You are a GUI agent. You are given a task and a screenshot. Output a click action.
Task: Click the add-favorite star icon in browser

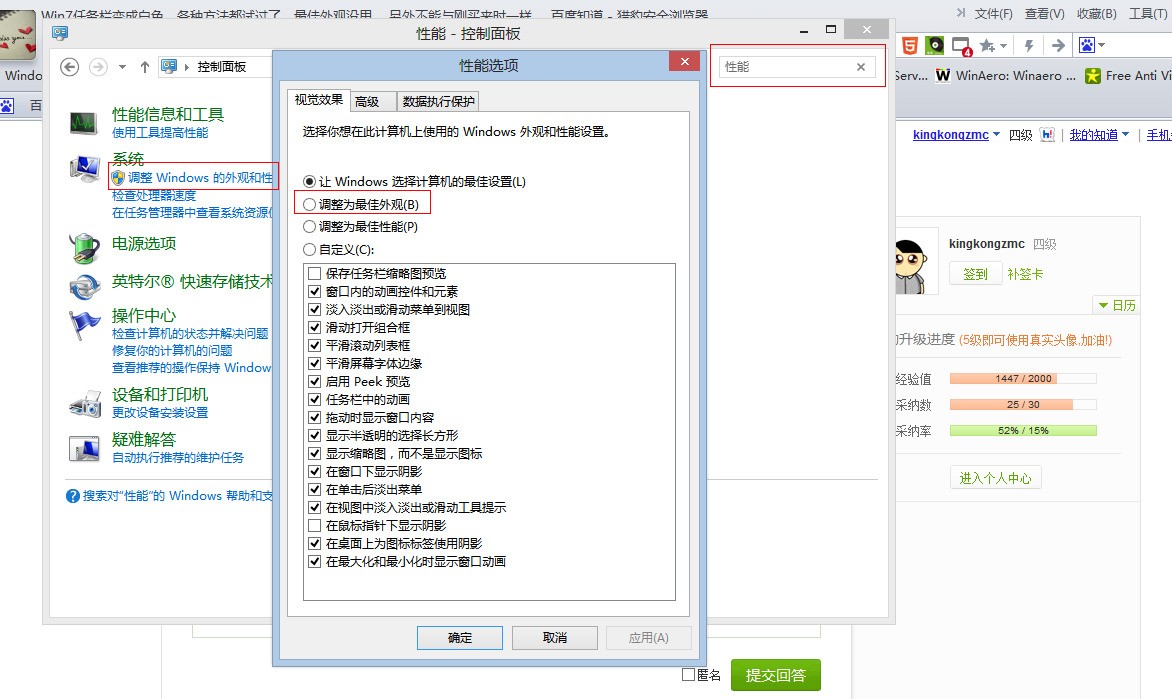point(987,46)
